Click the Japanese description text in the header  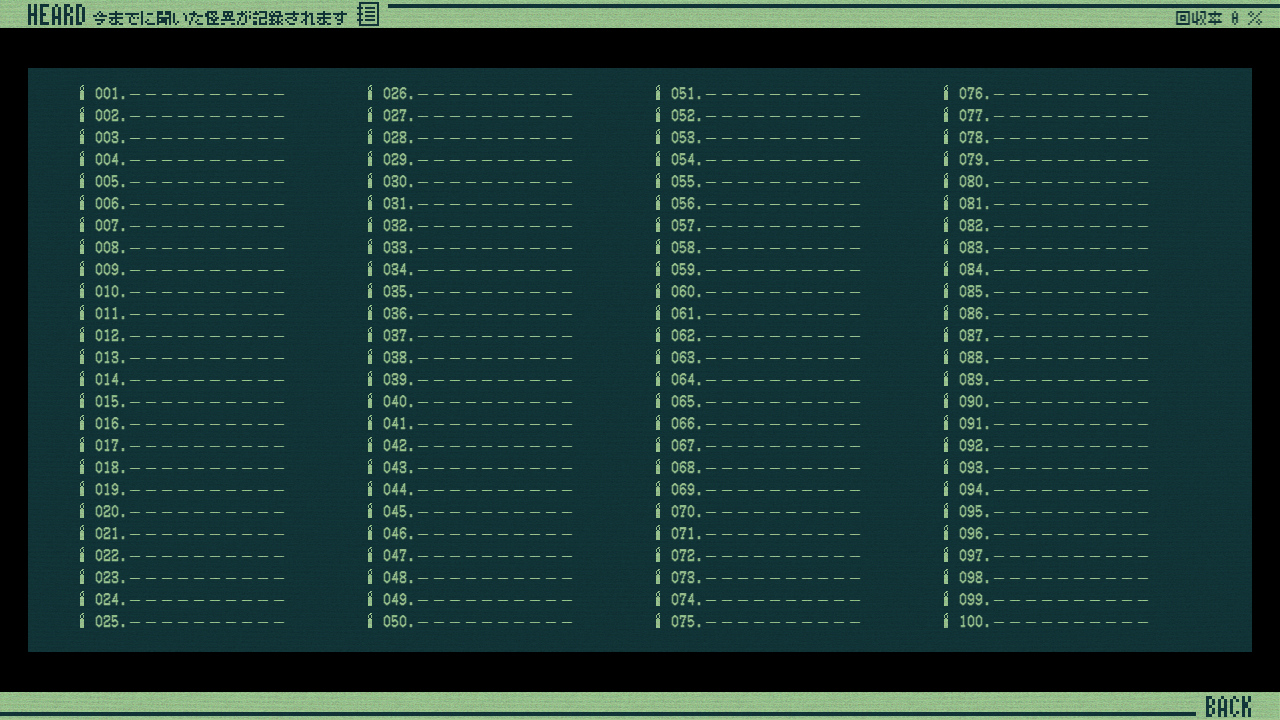(x=220, y=18)
